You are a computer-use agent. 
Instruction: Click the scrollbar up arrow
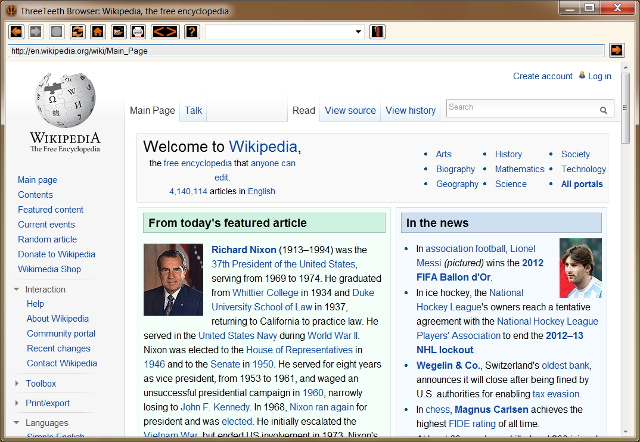pyautogui.click(x=625, y=67)
